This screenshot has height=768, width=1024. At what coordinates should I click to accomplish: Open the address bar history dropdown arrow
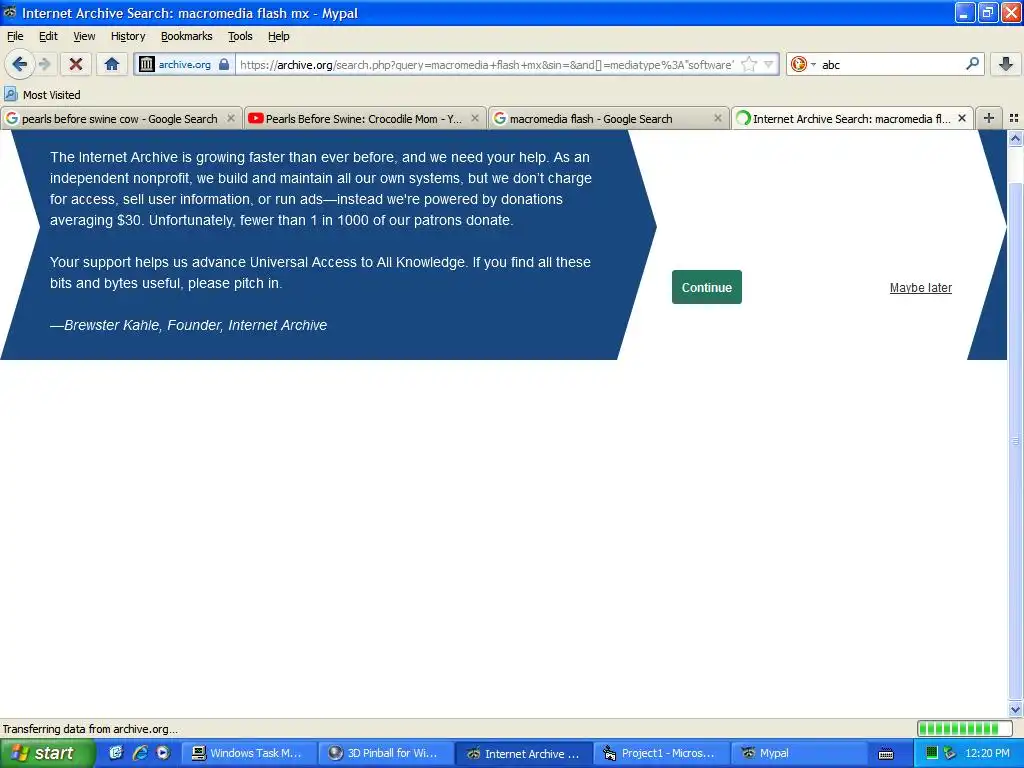[769, 64]
